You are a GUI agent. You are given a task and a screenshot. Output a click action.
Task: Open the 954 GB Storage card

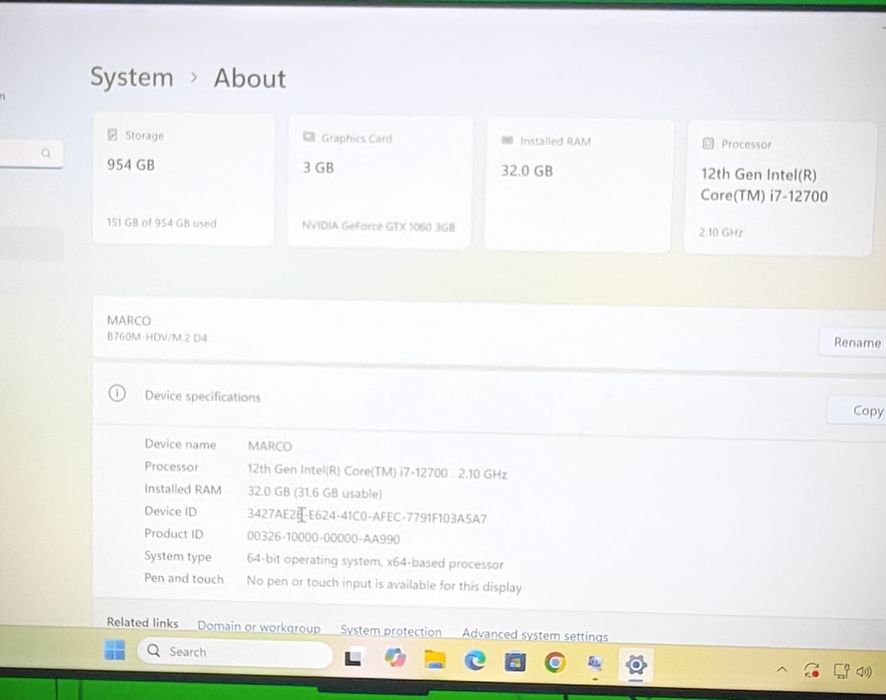183,179
